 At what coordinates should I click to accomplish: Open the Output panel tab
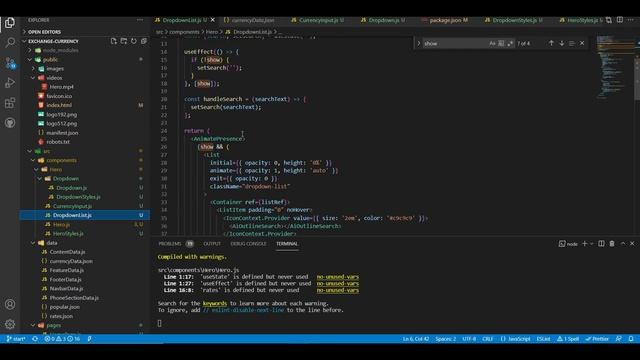pos(212,244)
